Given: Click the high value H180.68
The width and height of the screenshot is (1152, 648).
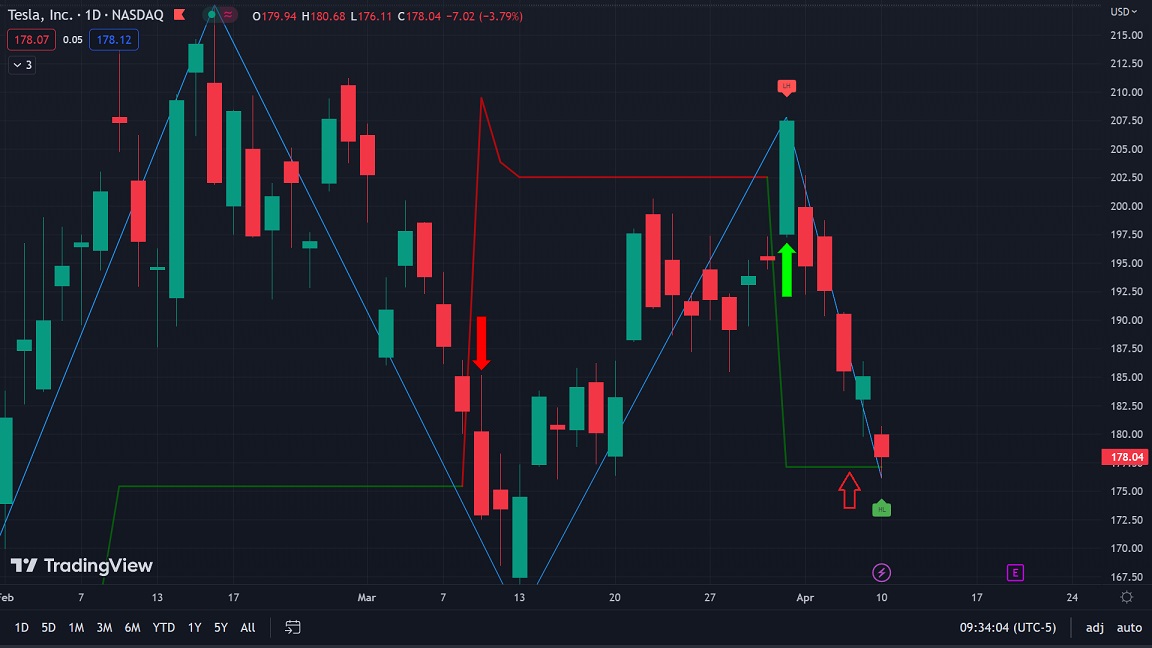Looking at the screenshot, I should [323, 16].
